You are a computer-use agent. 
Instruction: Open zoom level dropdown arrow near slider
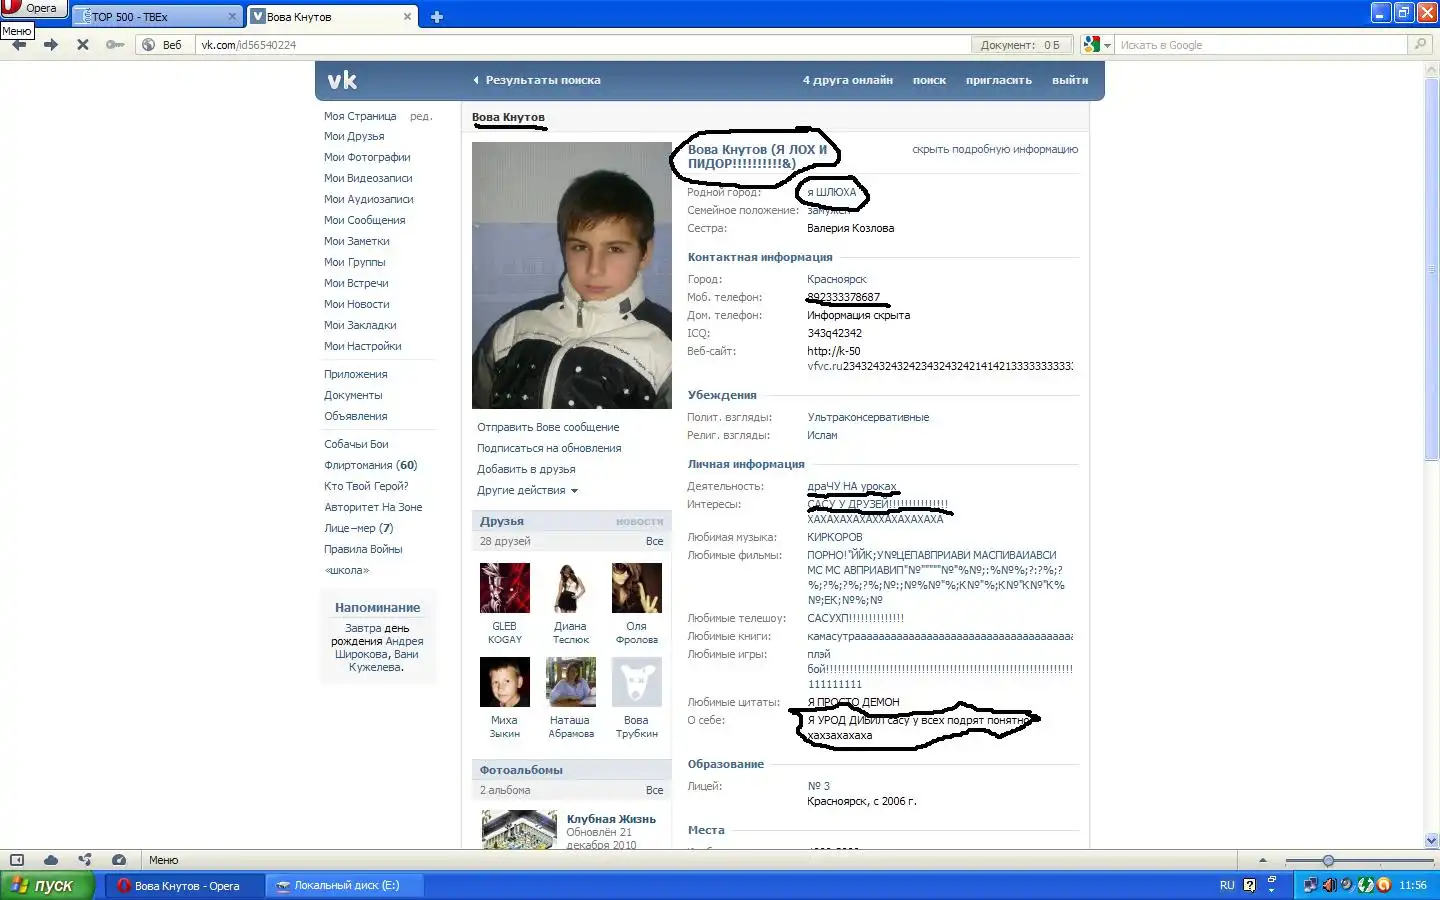[x=1262, y=860]
